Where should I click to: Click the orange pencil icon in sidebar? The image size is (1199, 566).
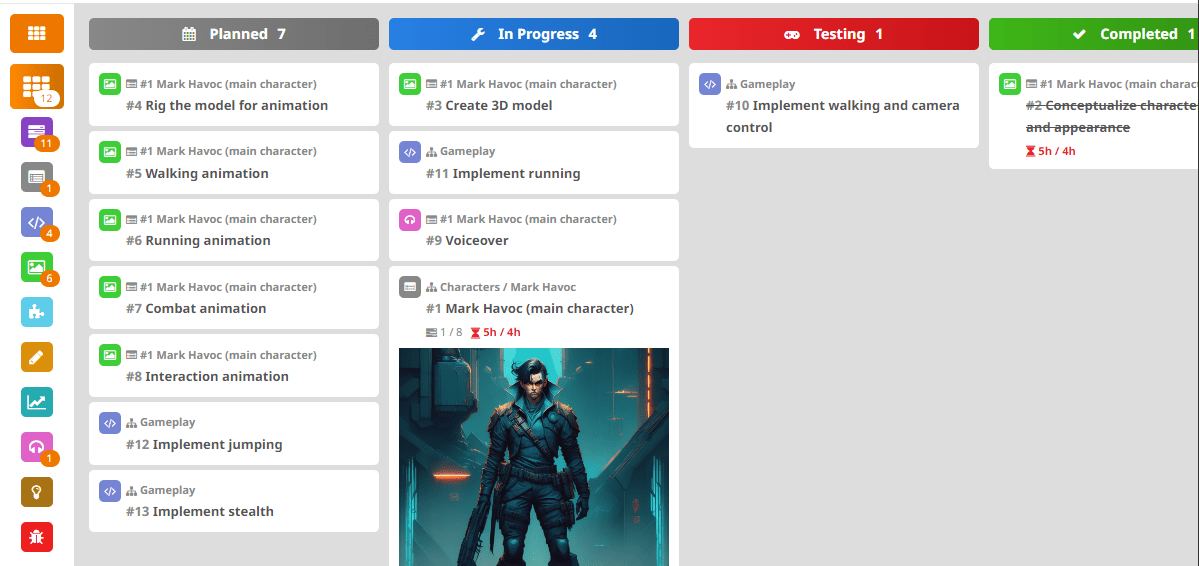[x=37, y=357]
